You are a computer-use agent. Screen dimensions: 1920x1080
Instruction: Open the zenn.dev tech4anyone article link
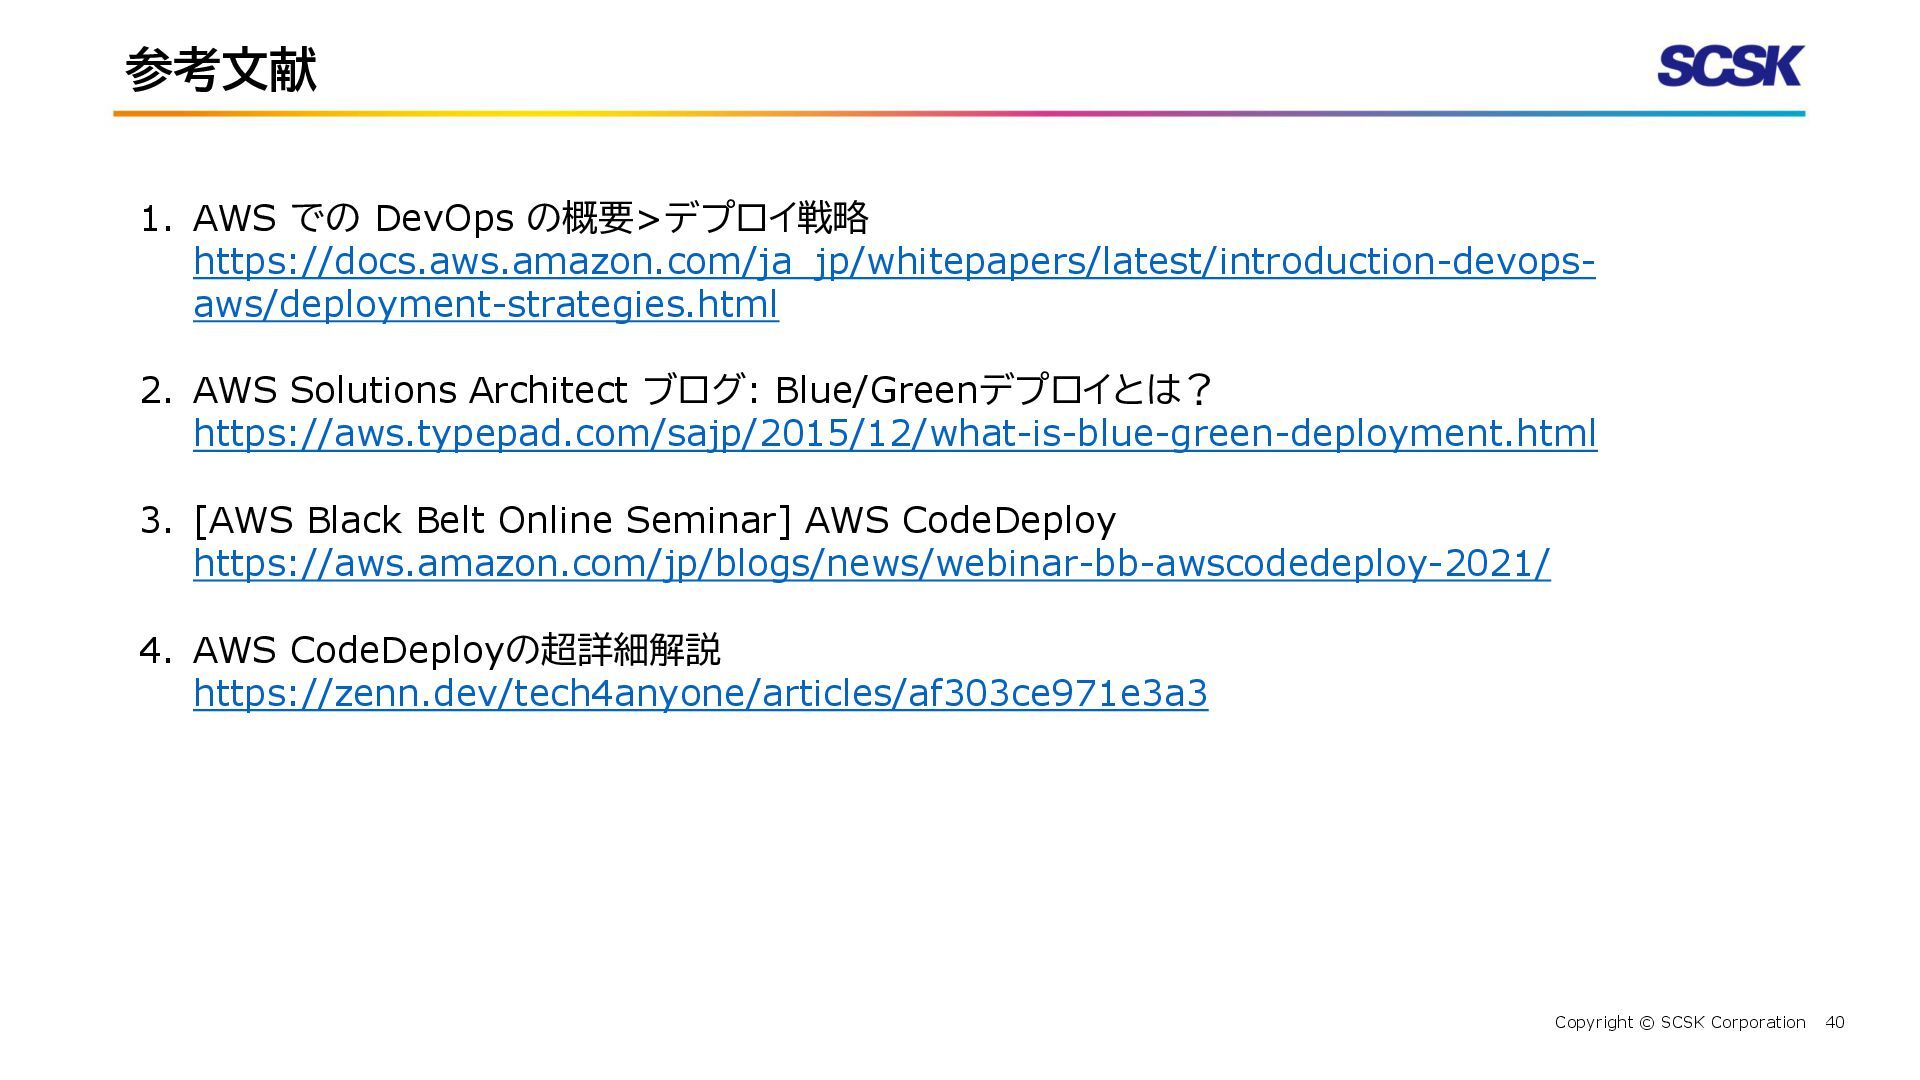coord(700,693)
